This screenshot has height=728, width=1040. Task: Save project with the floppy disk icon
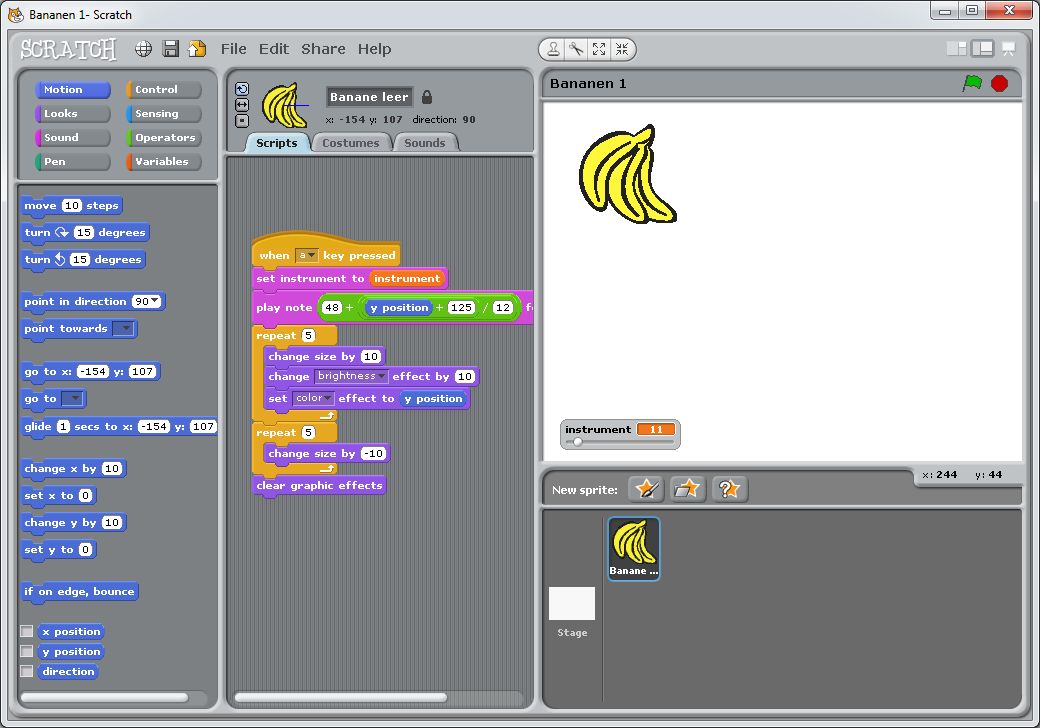click(171, 49)
